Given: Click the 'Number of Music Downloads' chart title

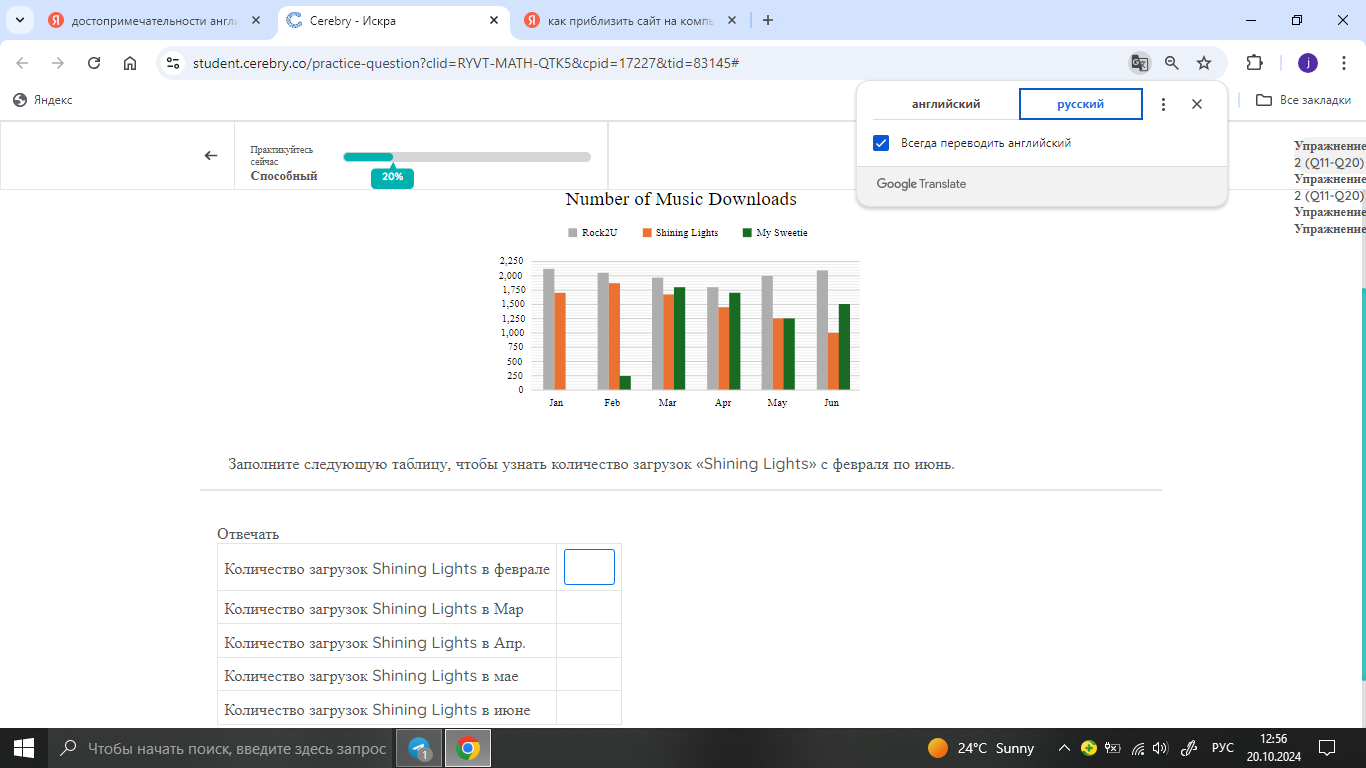Looking at the screenshot, I should click(x=681, y=199).
